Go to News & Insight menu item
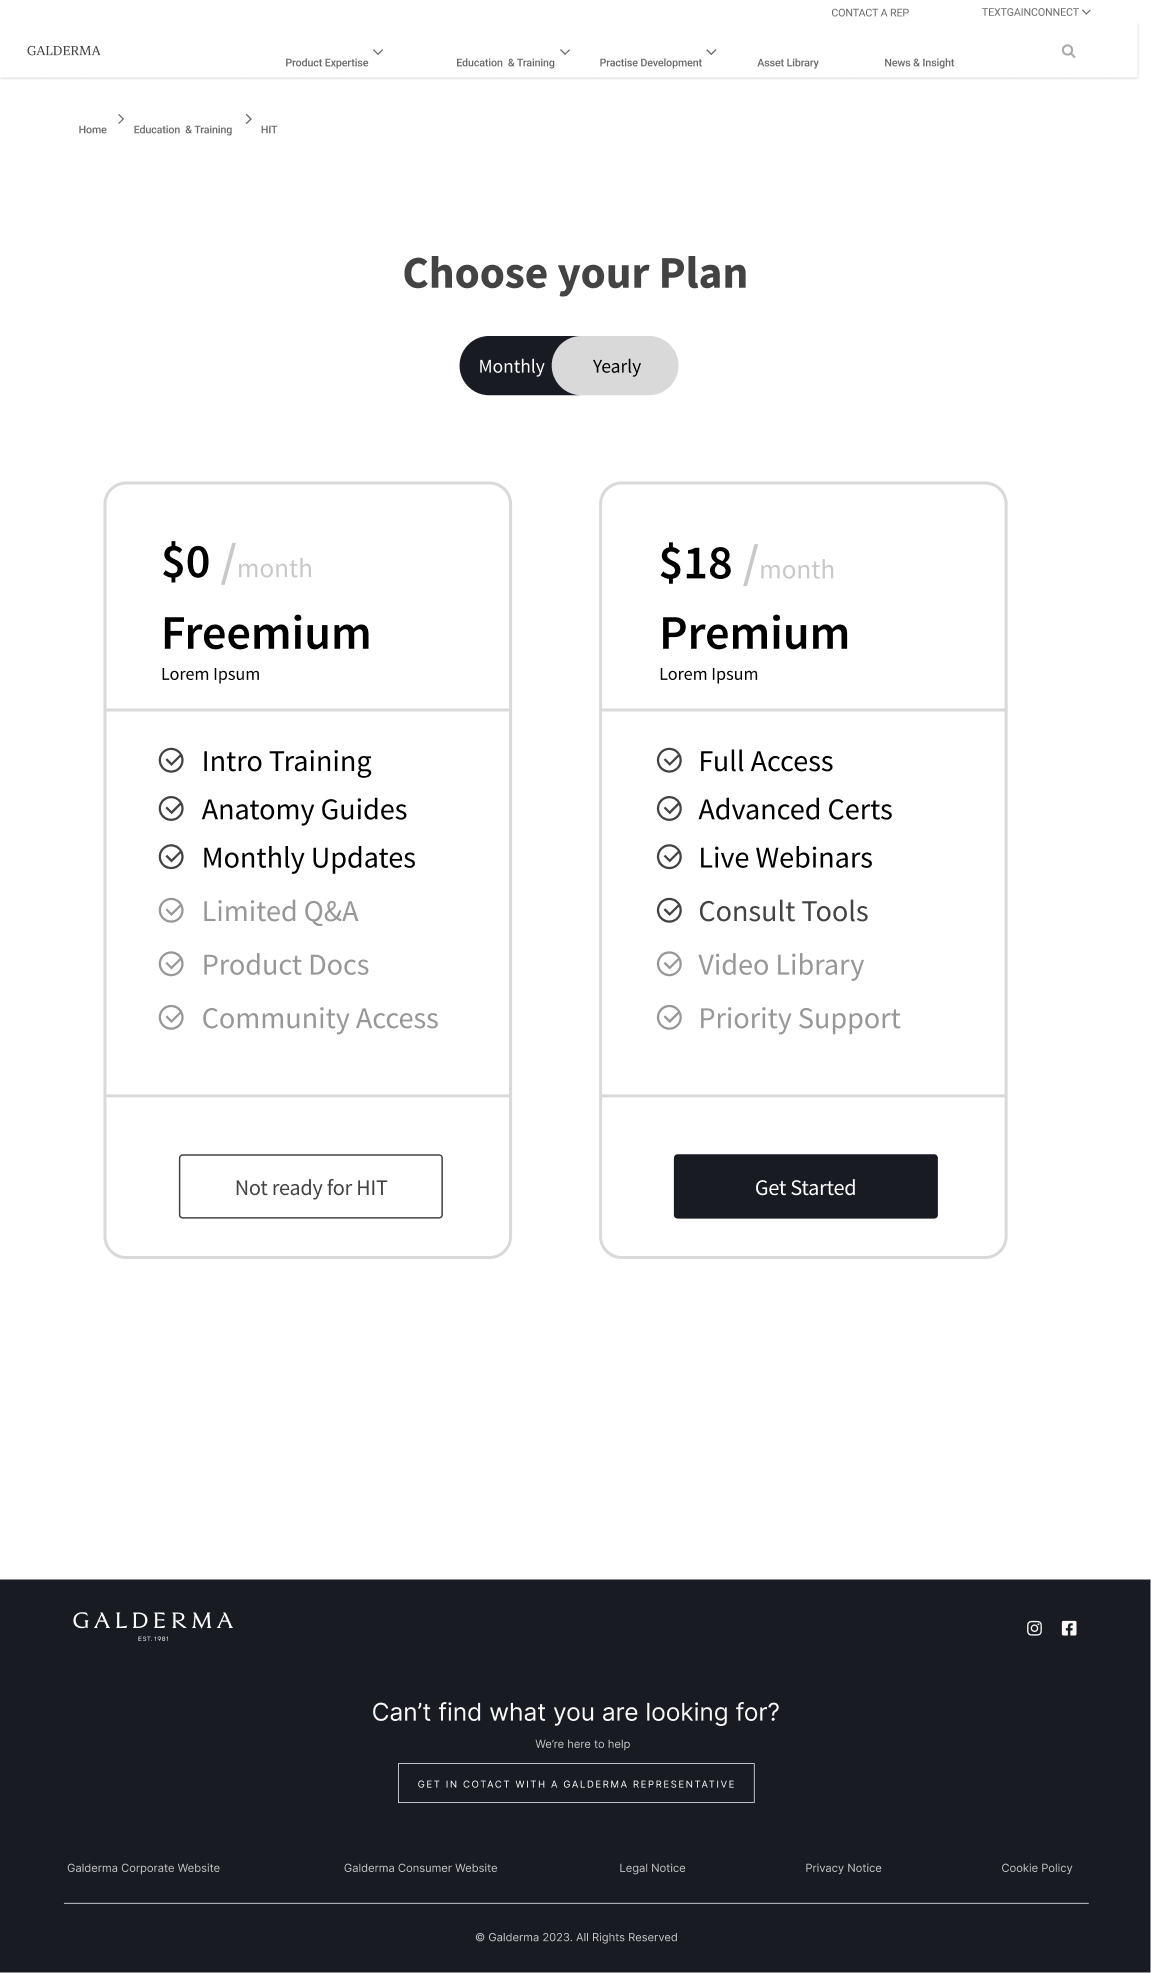Image resolution: width=1151 pixels, height=1973 pixels. [918, 63]
